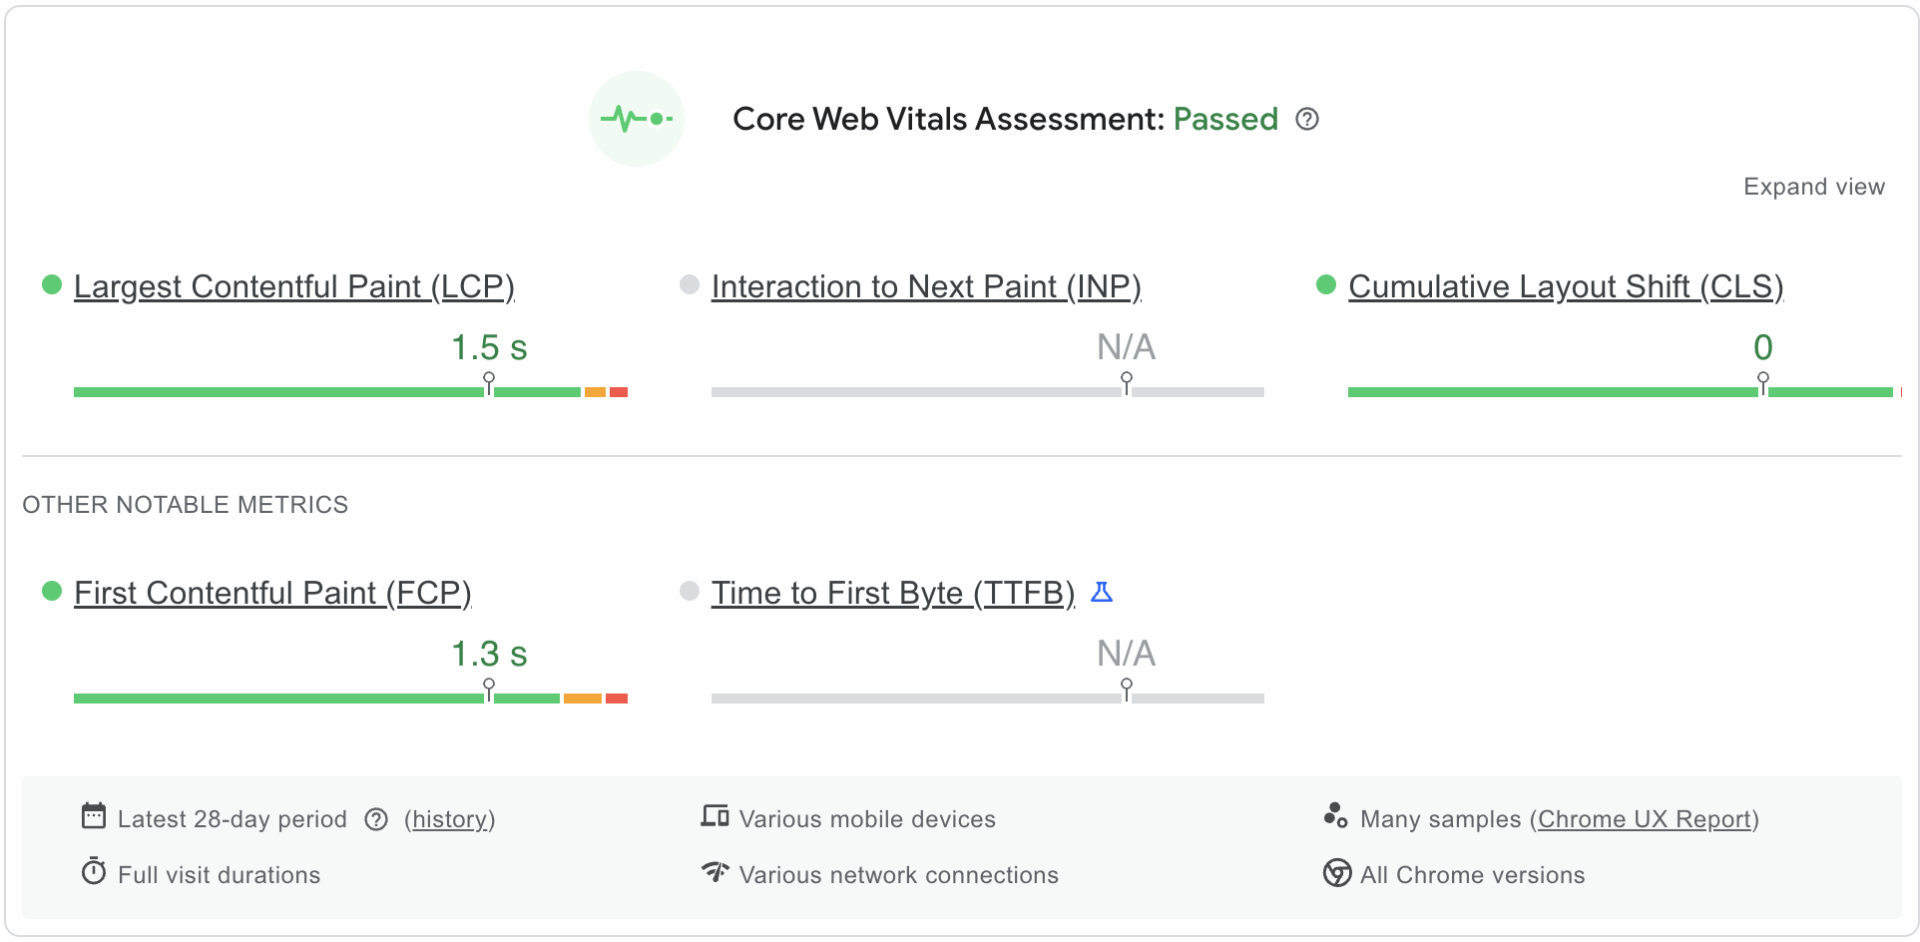The image size is (1920, 942).
Task: Open First Contentful Paint (FCP) link
Action: click(272, 593)
